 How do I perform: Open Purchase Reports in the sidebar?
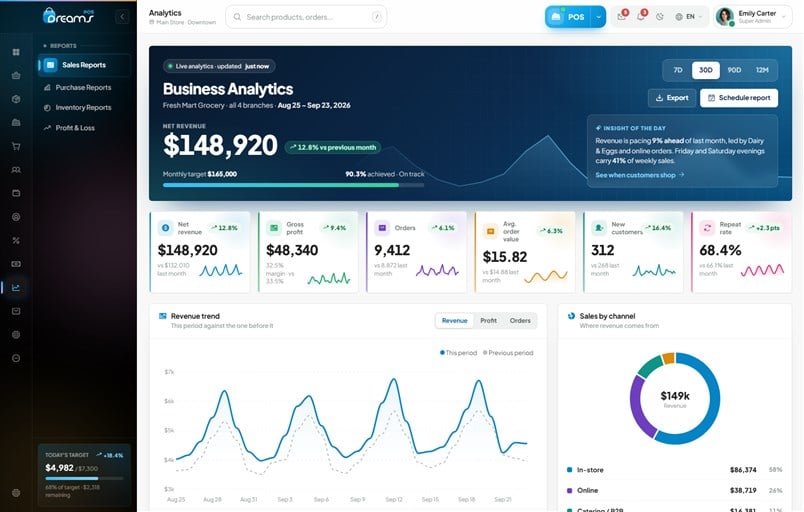84,88
